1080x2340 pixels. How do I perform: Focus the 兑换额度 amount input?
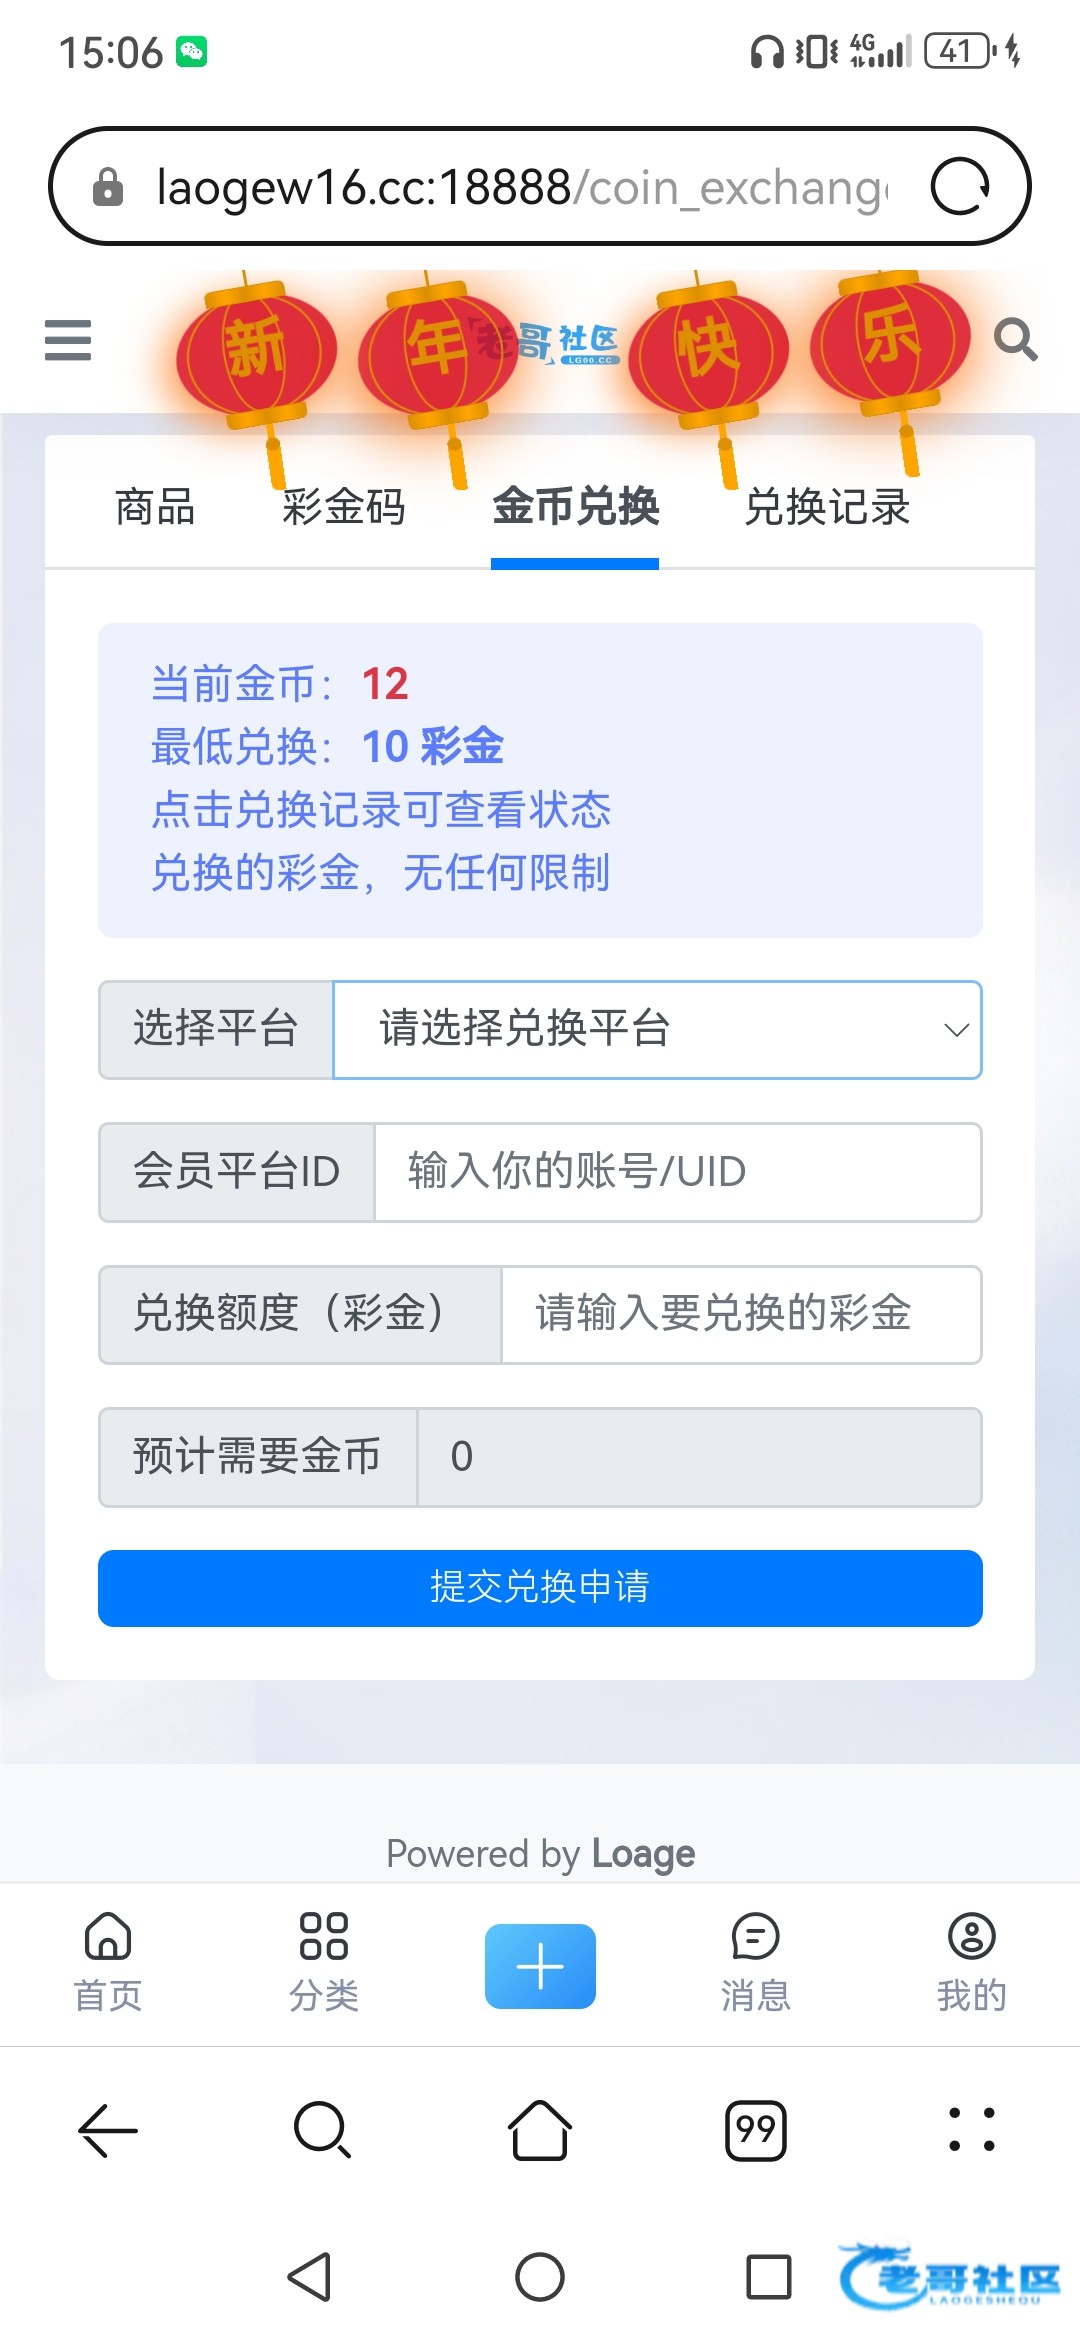(740, 1314)
